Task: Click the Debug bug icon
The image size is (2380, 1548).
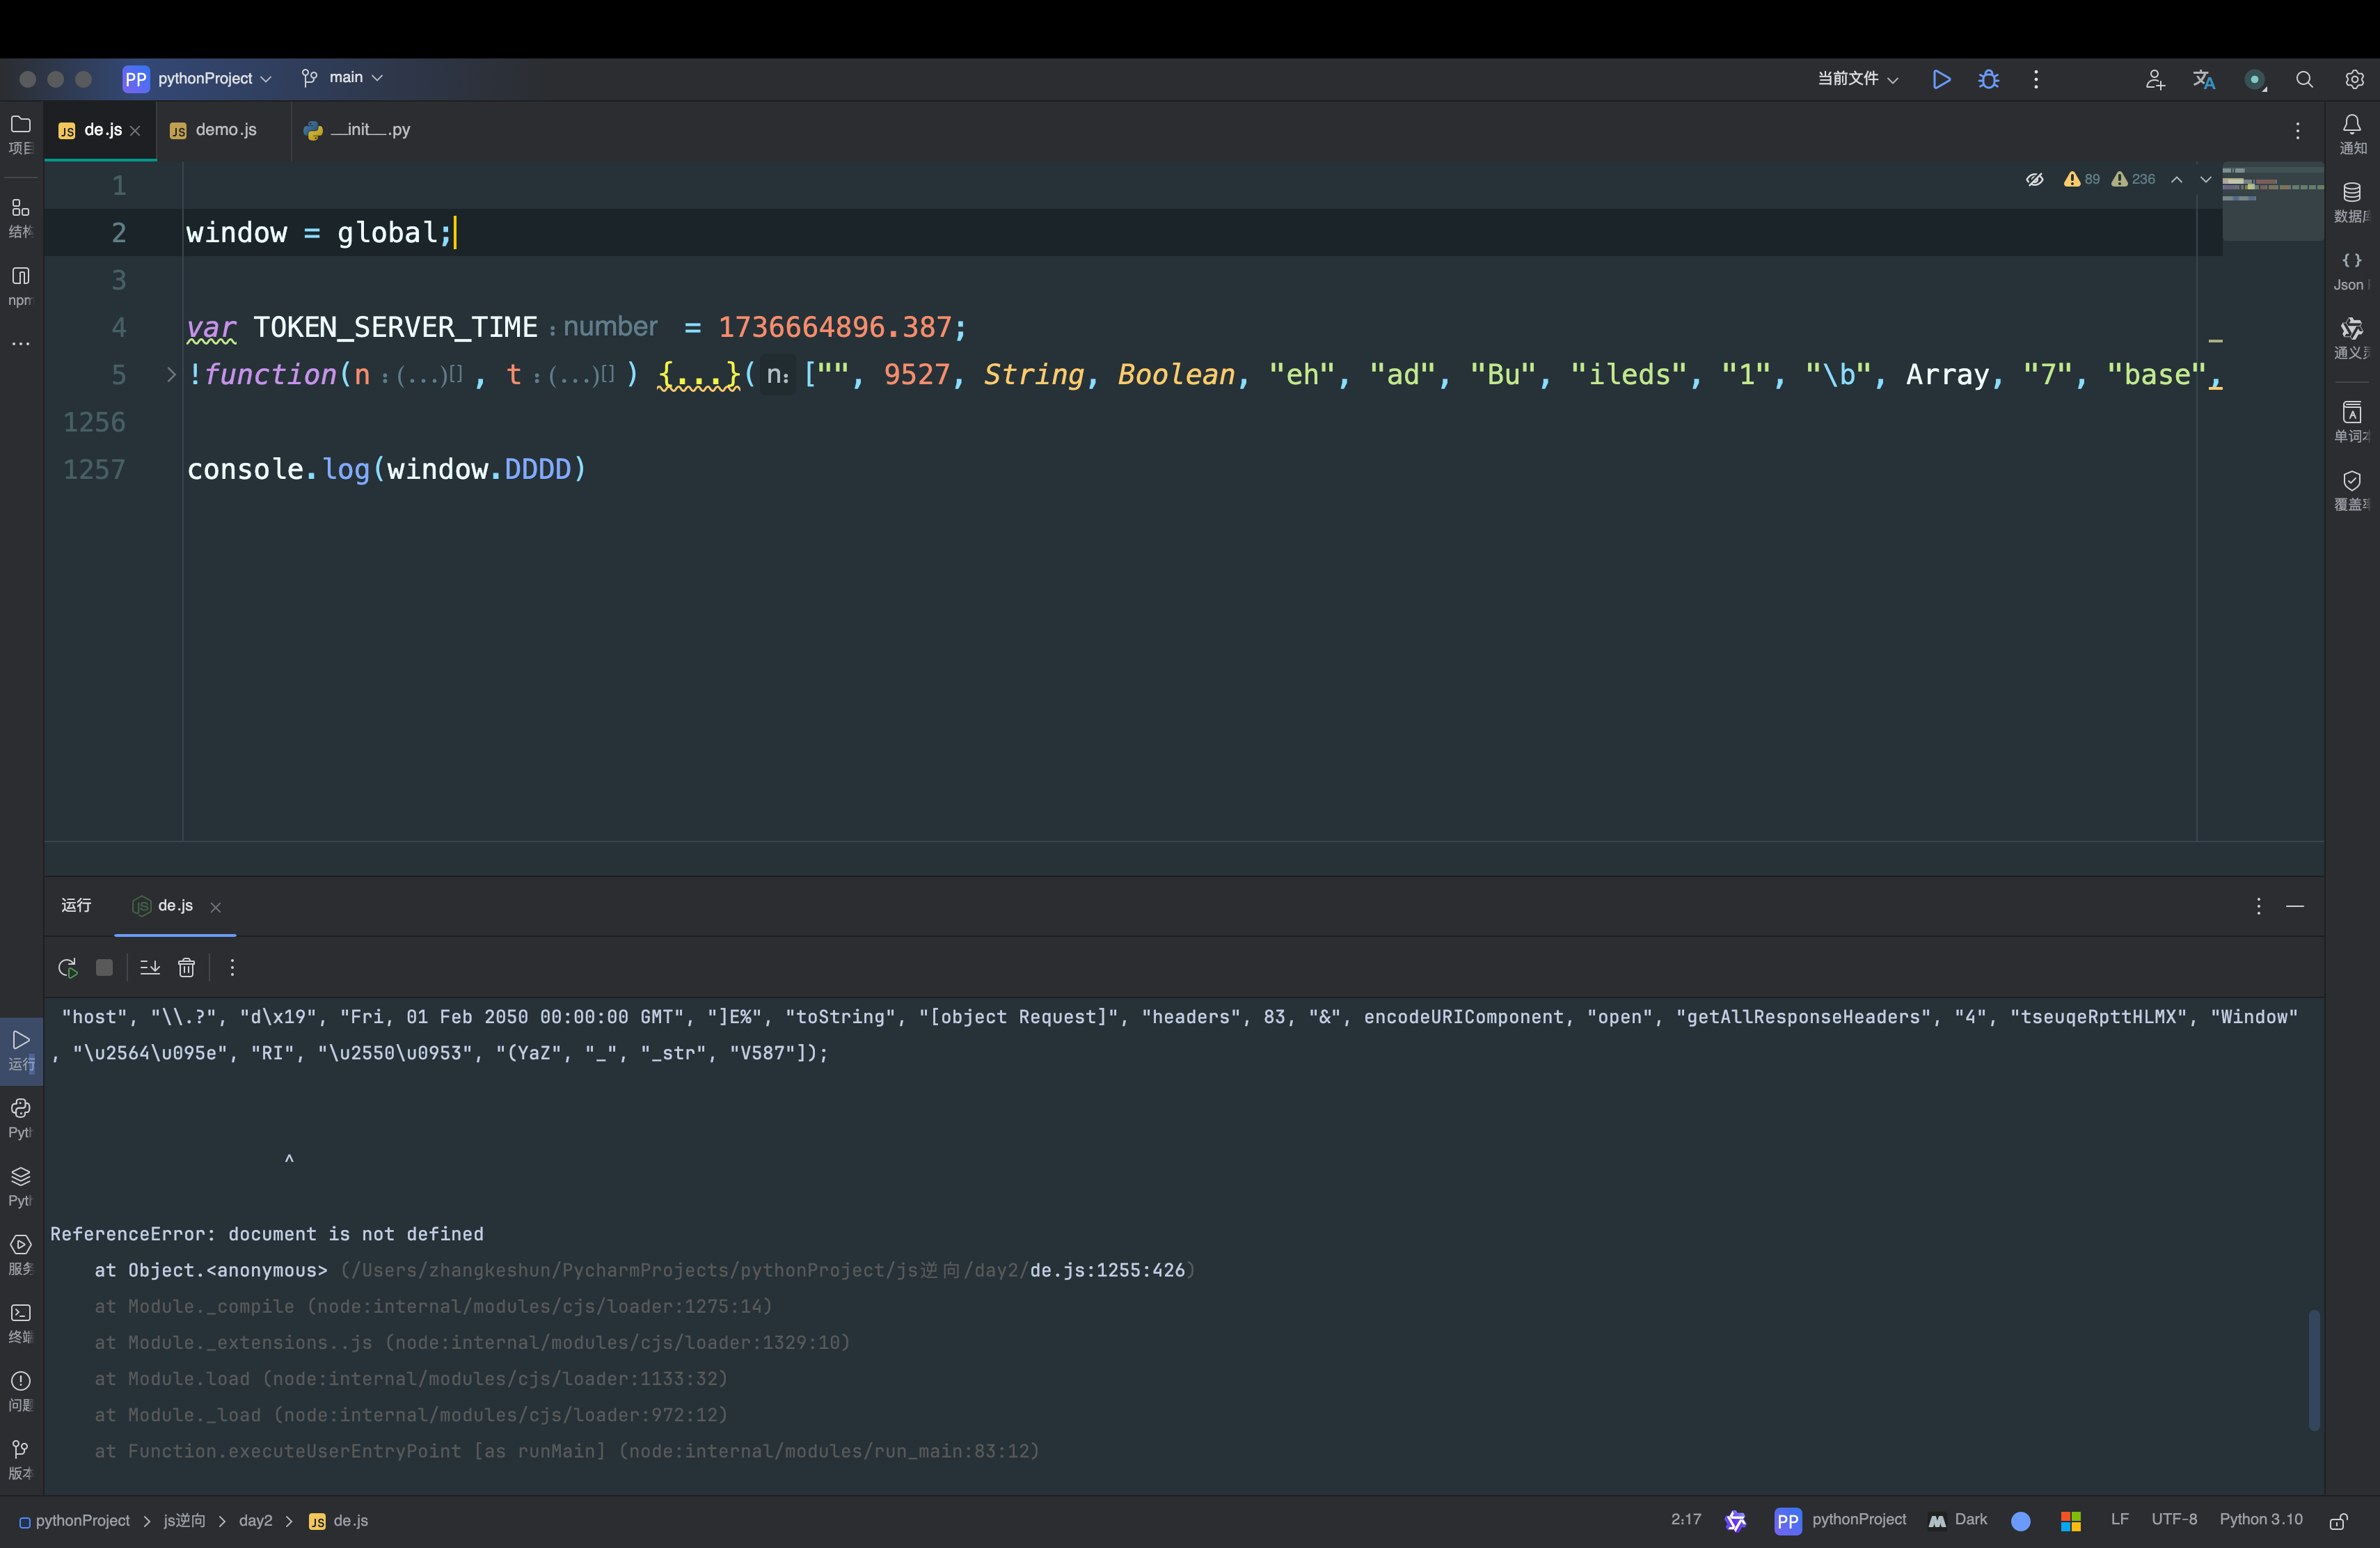Action: pyautogui.click(x=1988, y=79)
